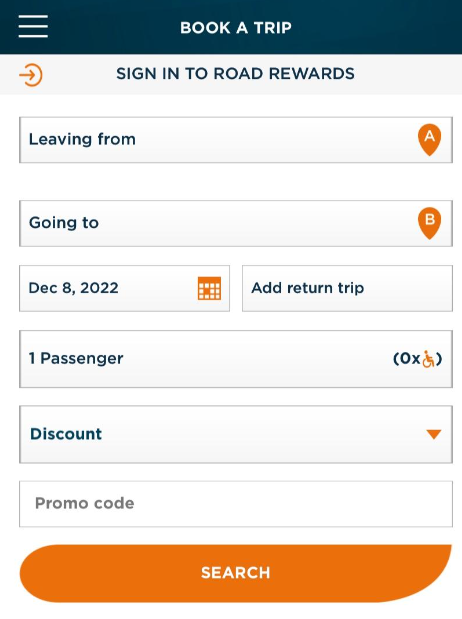Tap the Going to label text

[64, 223]
